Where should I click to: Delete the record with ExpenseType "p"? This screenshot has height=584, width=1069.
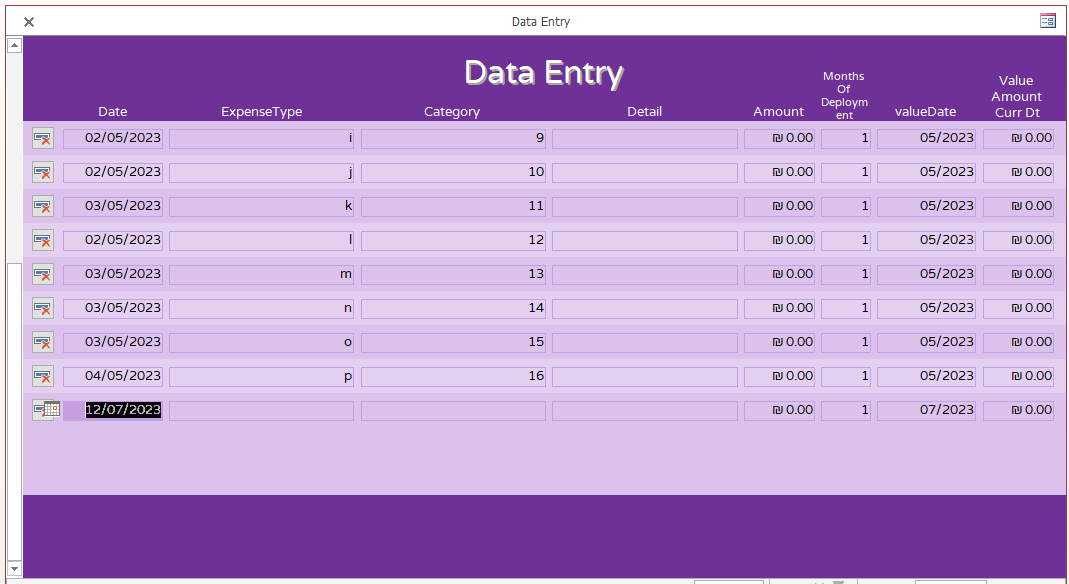tap(45, 376)
